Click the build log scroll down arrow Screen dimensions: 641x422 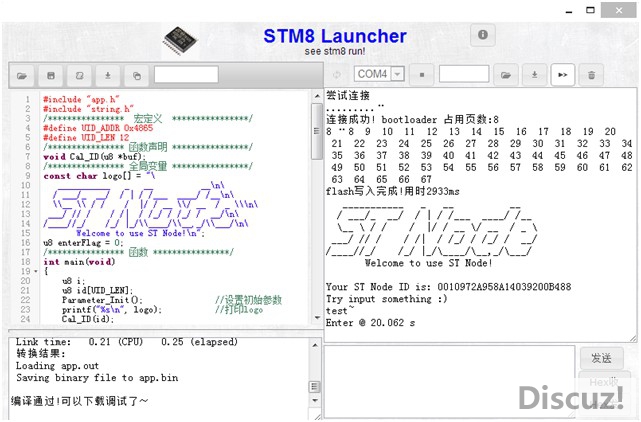(315, 400)
